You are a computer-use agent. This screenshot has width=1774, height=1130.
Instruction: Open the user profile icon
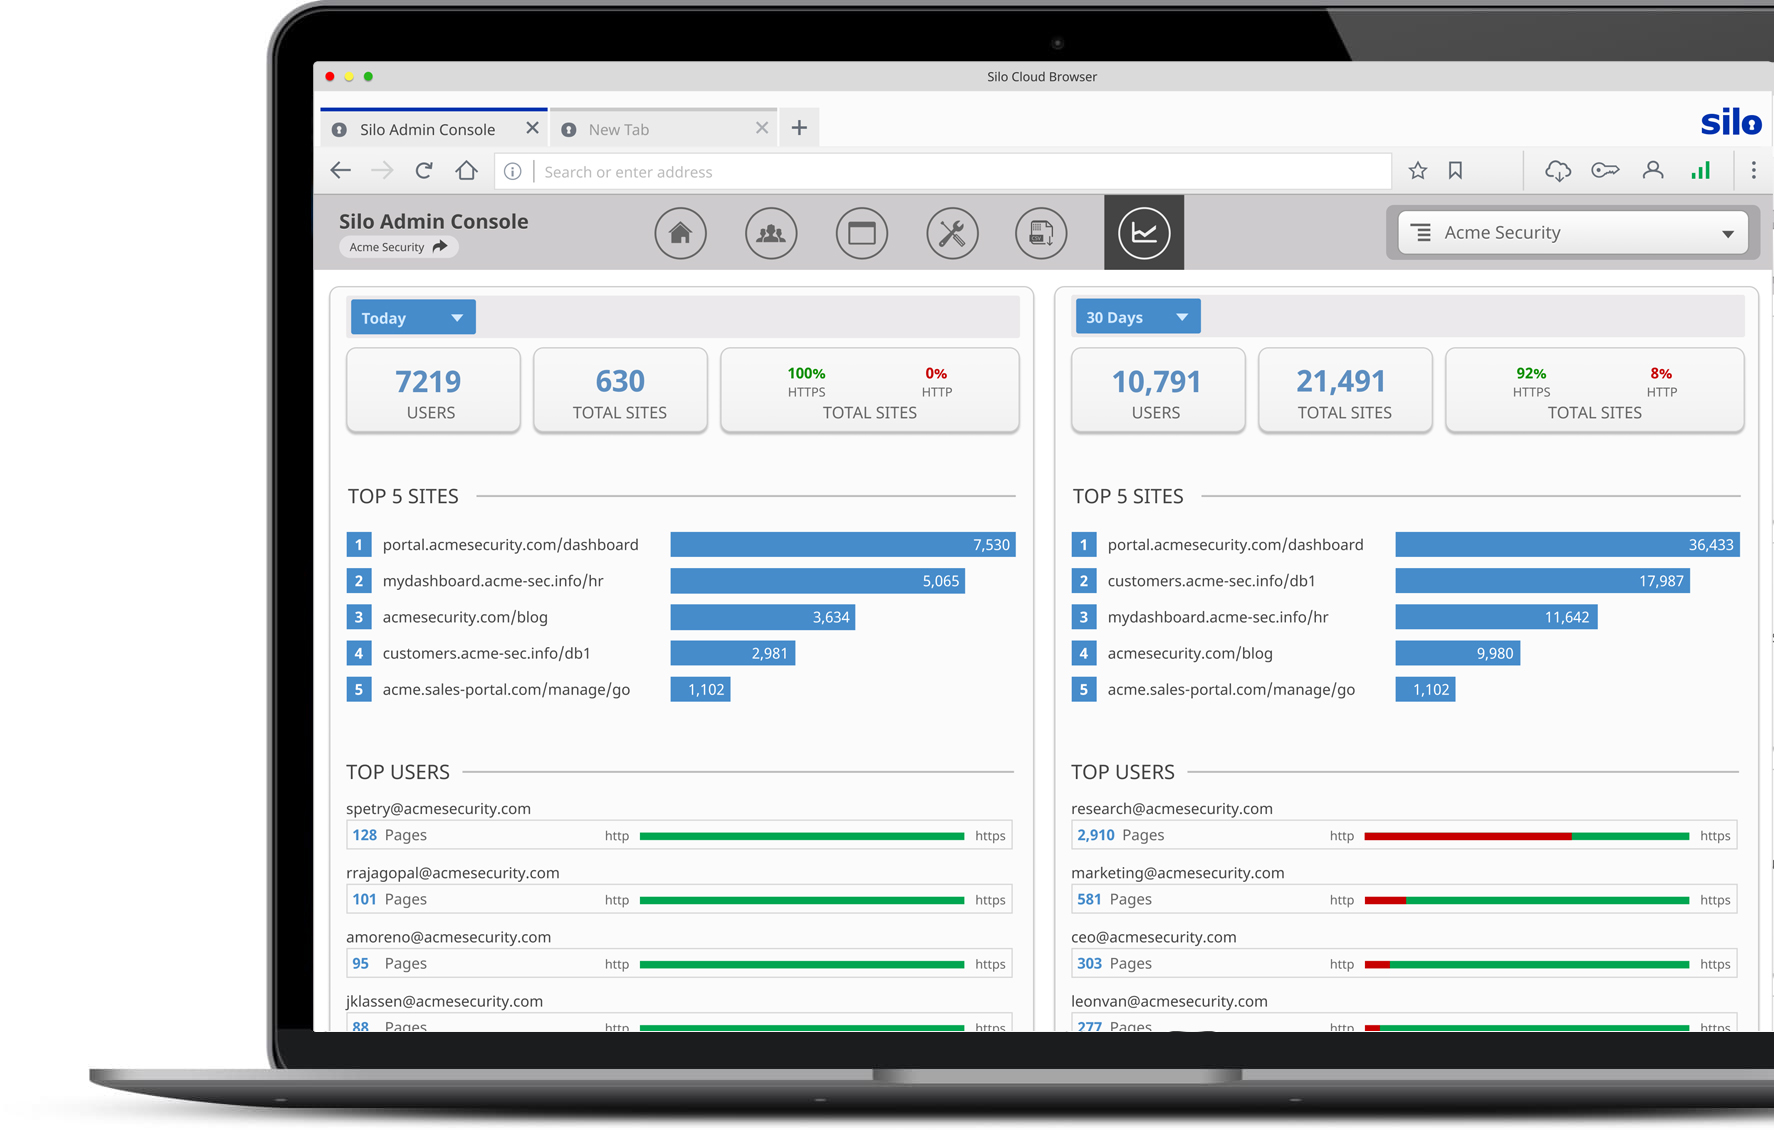(x=1653, y=171)
